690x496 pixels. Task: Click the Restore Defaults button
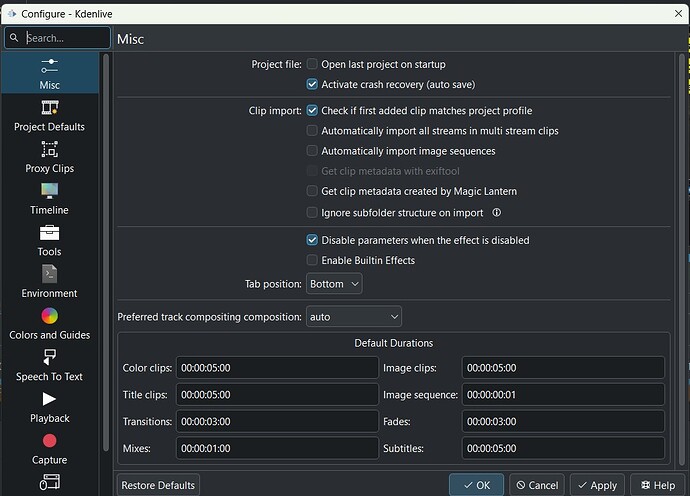(158, 485)
